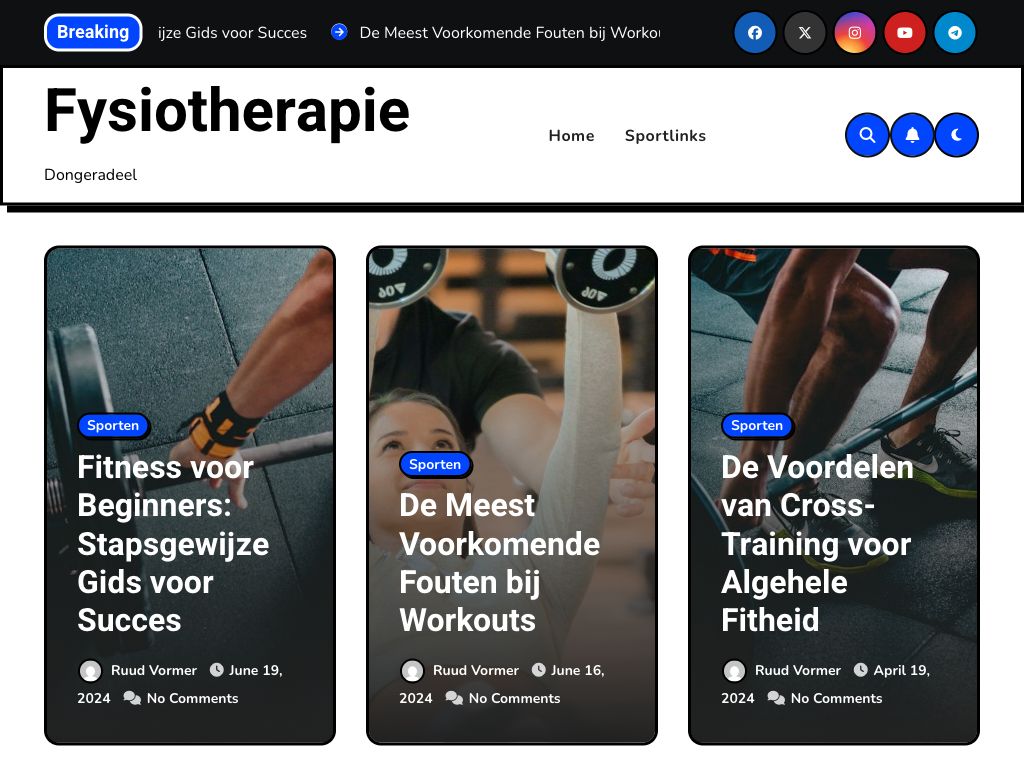Open 'Fitness voor Beginners' article title

pos(173,543)
